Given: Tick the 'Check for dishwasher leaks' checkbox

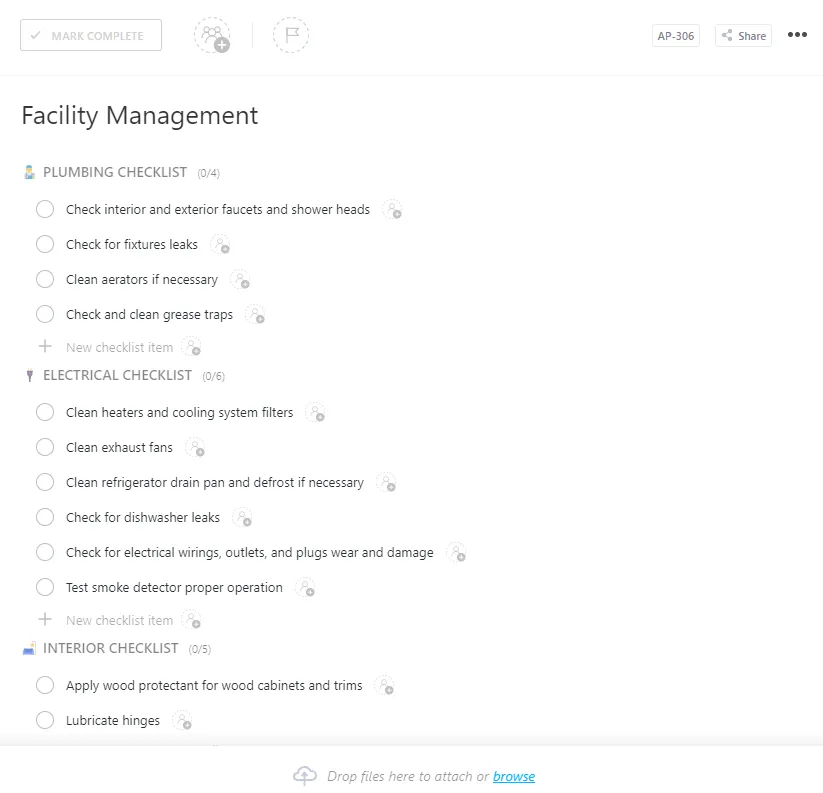Looking at the screenshot, I should (45, 517).
